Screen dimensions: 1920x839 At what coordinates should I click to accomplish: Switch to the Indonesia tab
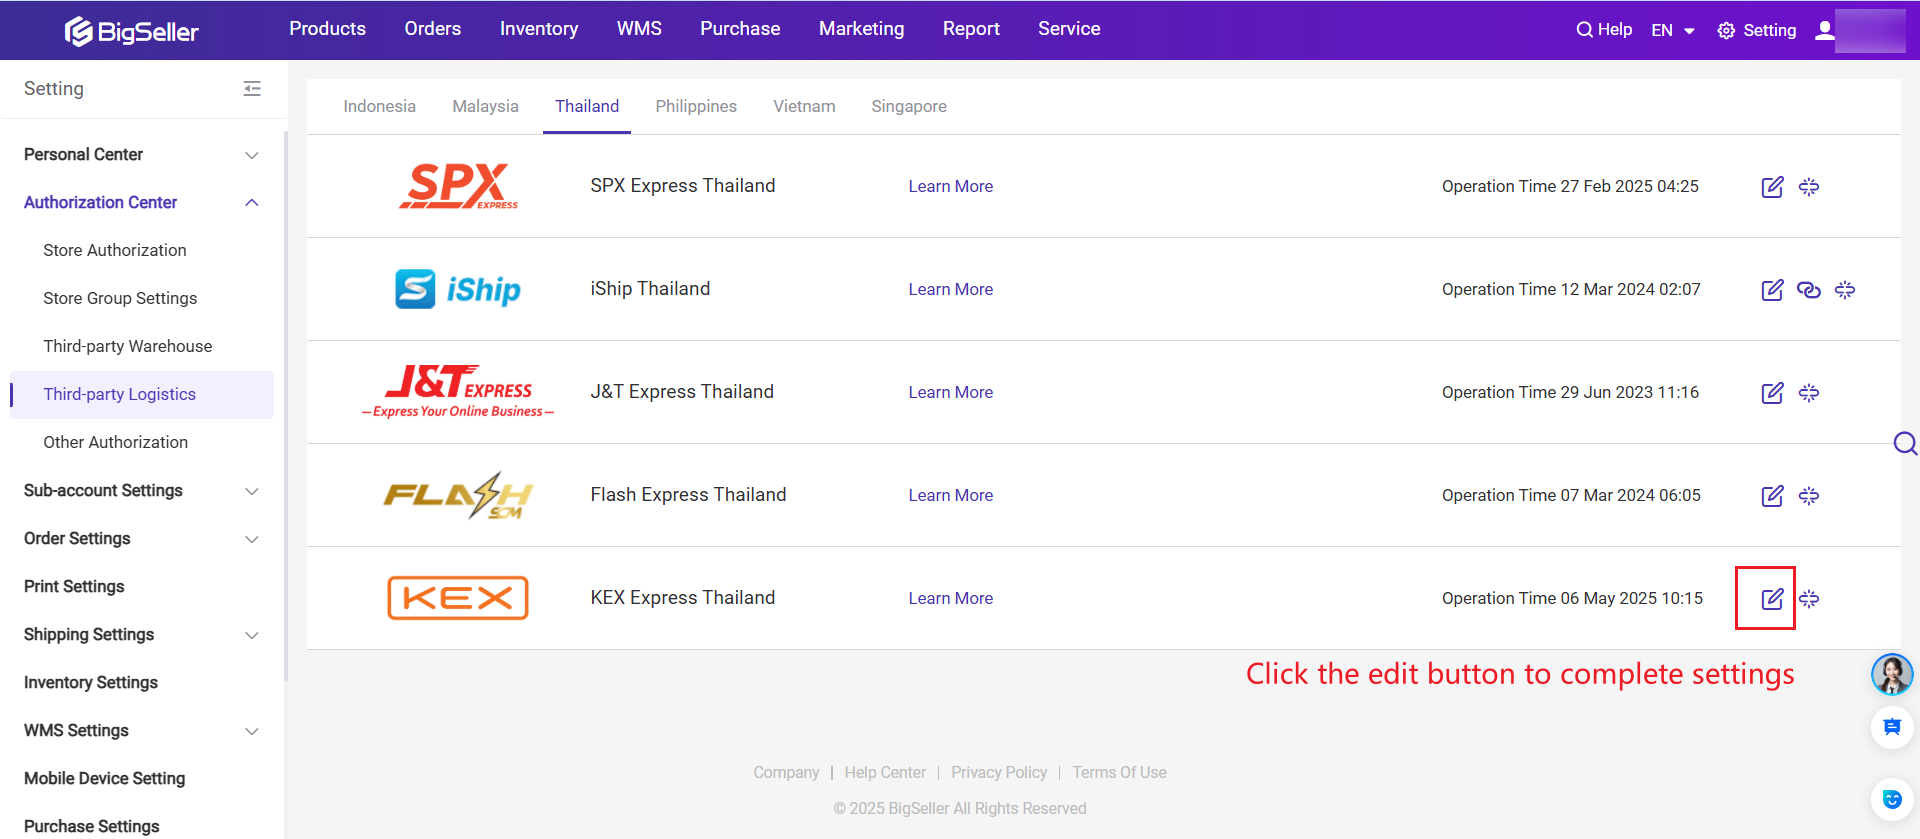[x=379, y=106]
